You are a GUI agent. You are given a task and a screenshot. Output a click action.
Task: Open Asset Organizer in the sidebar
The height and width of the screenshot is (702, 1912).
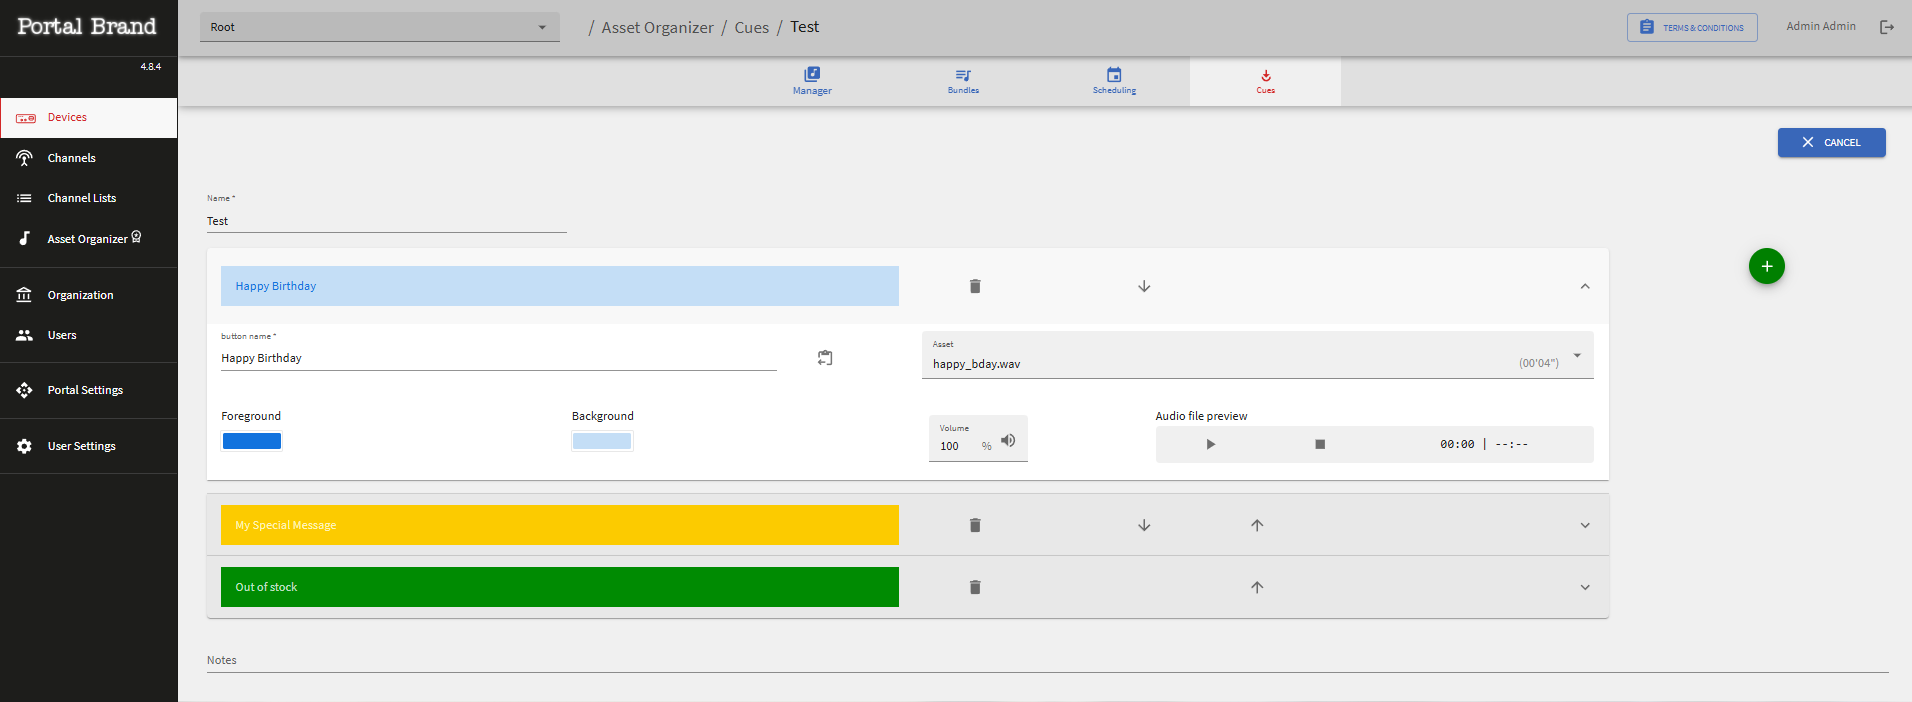point(89,239)
